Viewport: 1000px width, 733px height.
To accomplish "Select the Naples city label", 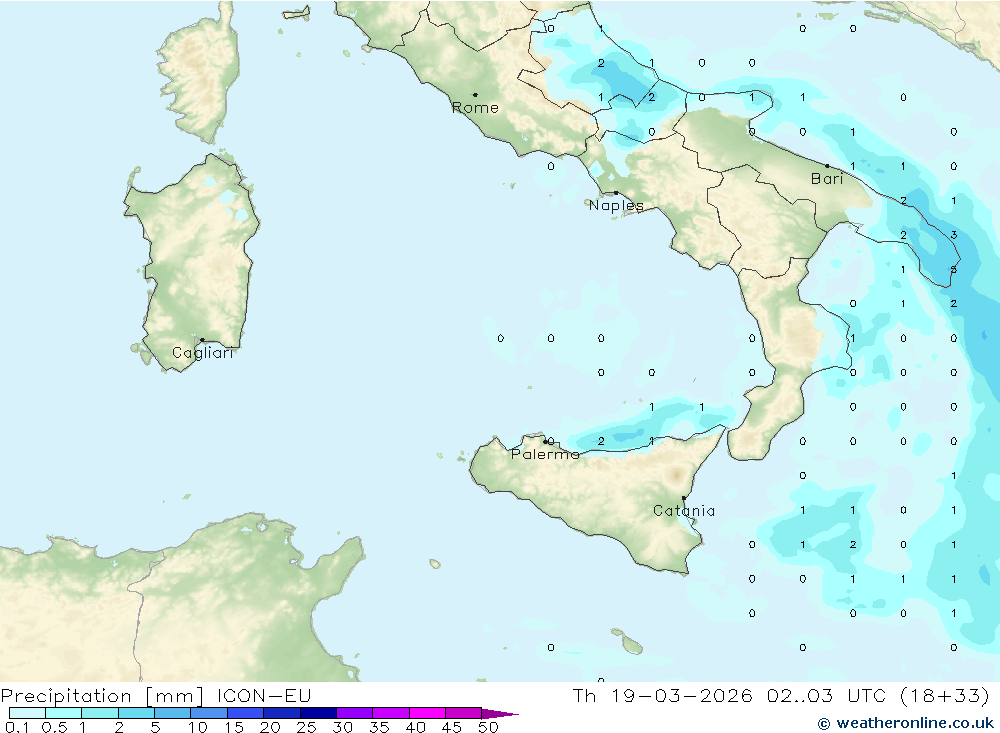I will [x=616, y=205].
